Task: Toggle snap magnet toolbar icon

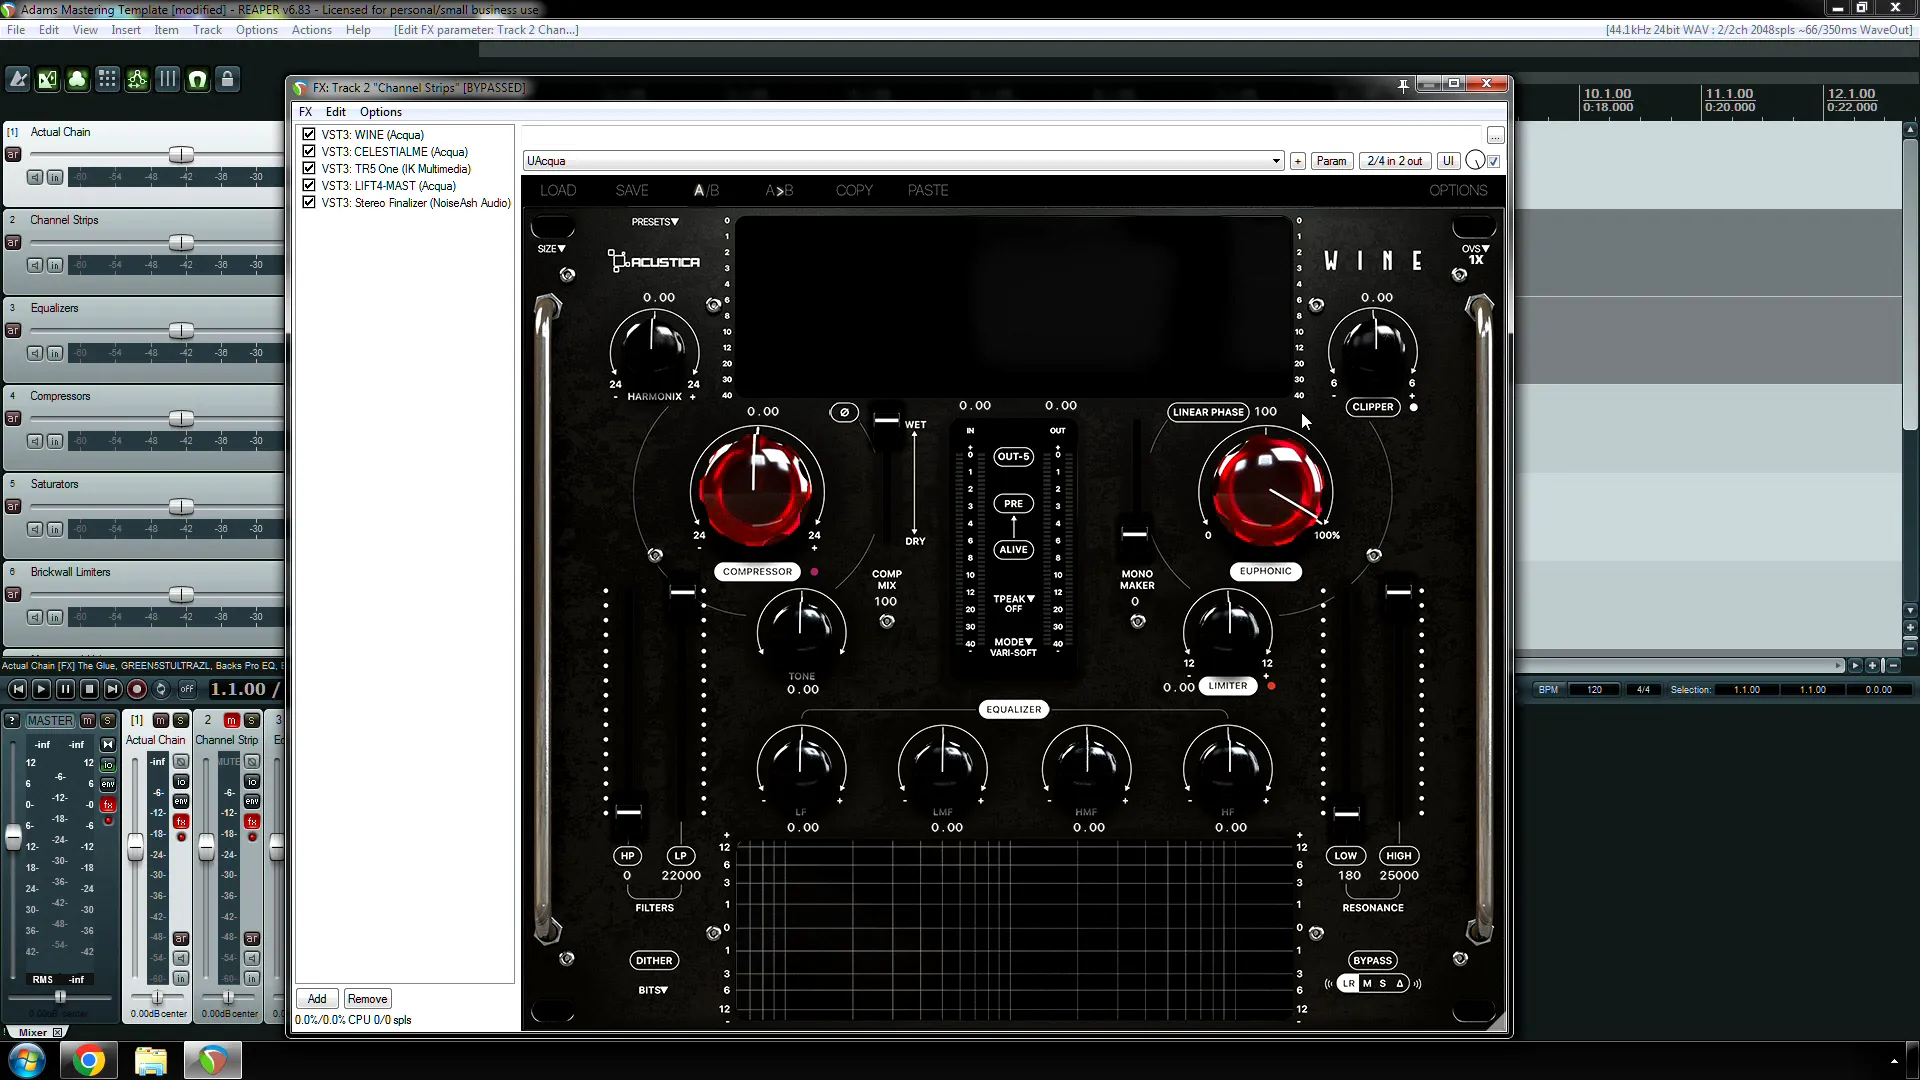Action: point(198,79)
